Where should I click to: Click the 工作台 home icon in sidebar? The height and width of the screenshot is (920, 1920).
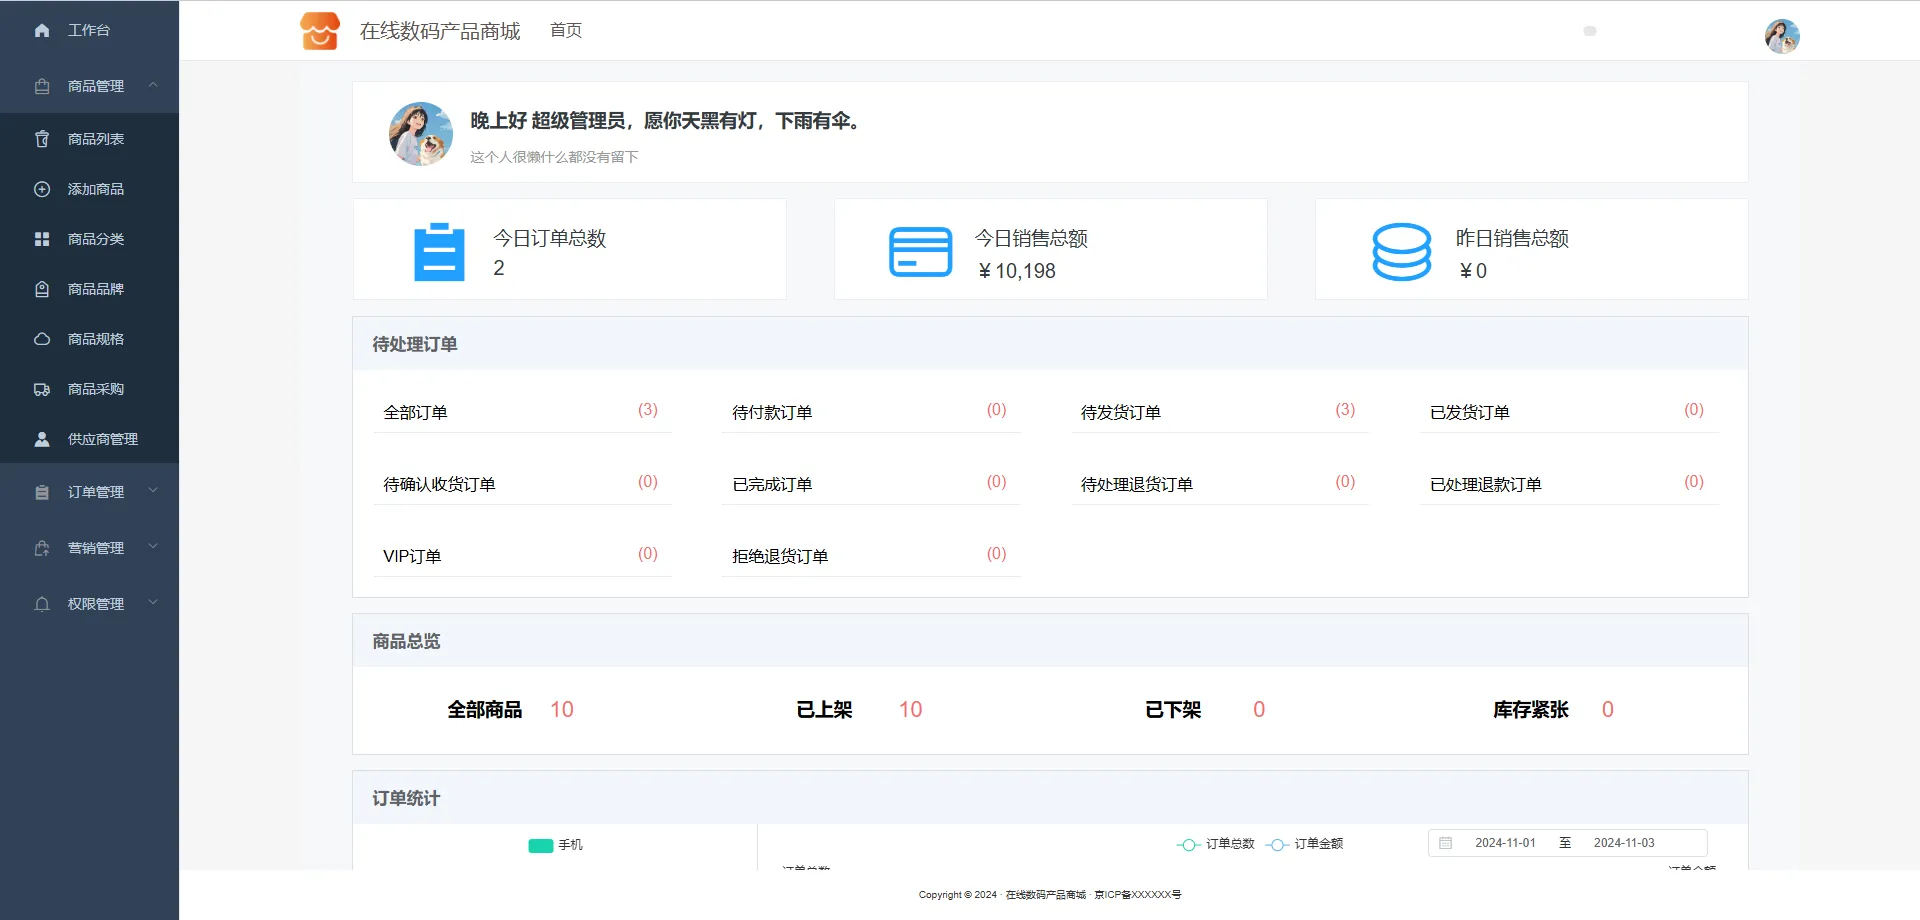pyautogui.click(x=42, y=31)
